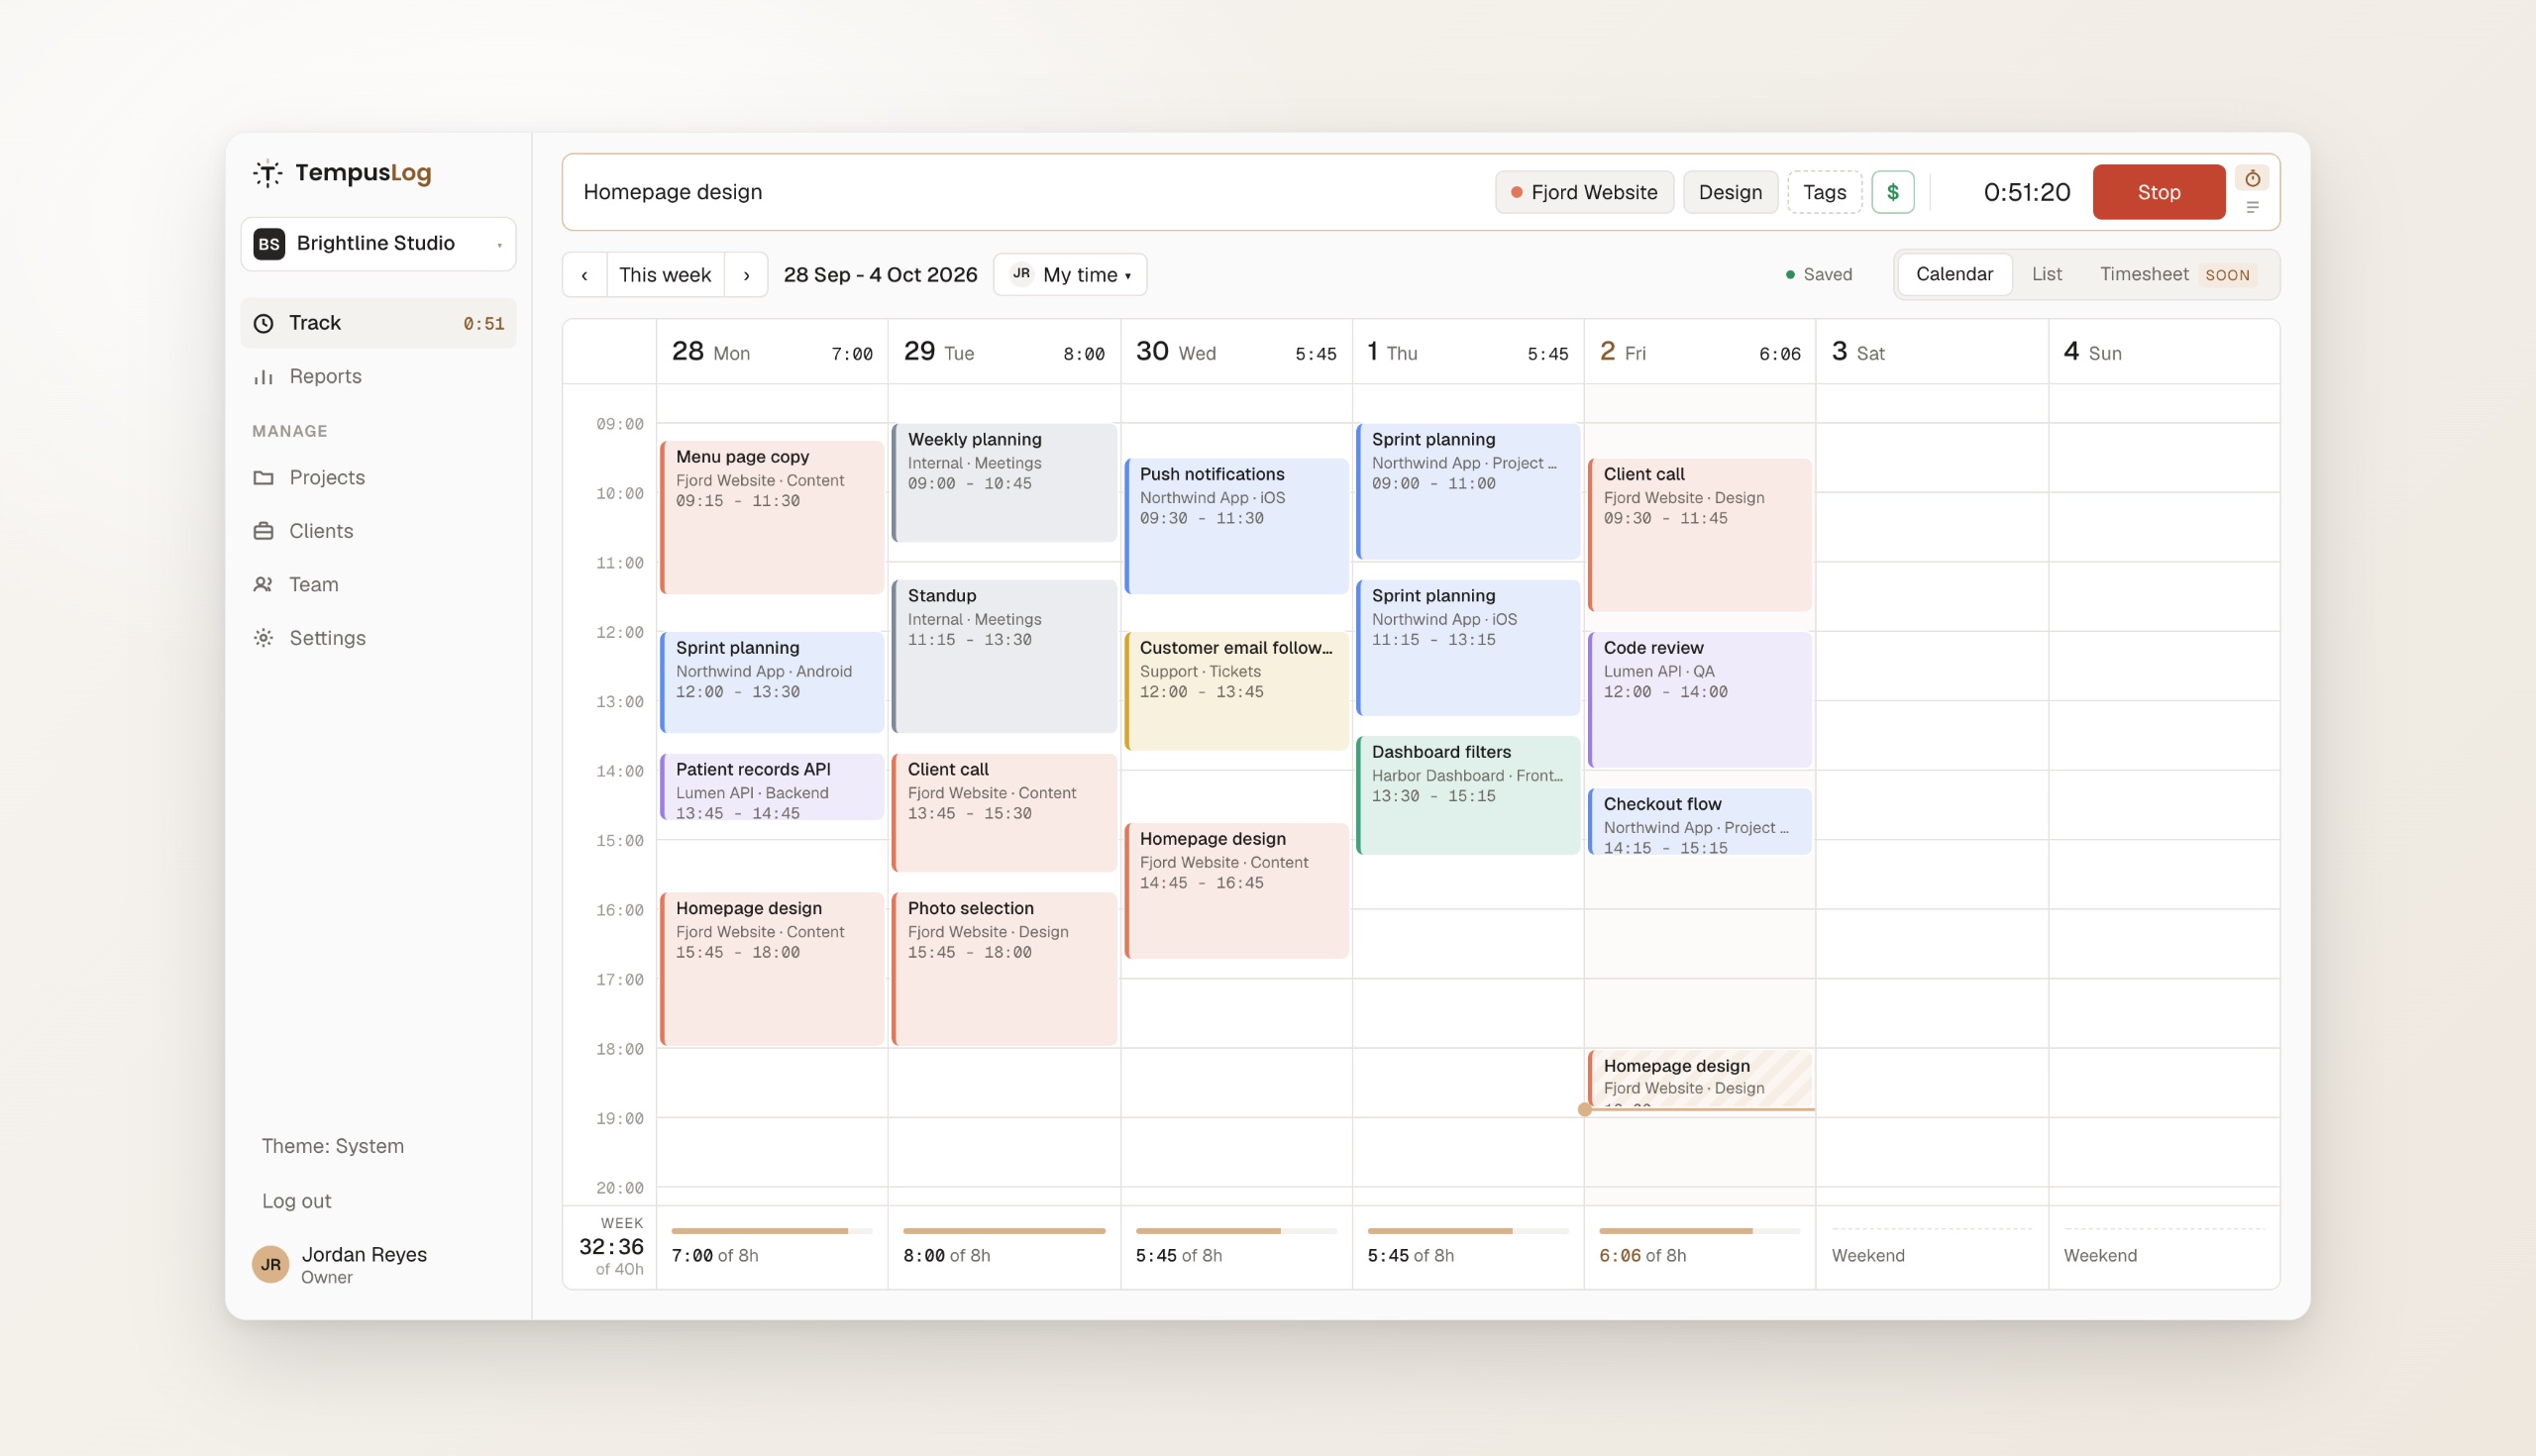Viewport: 2536px width, 1456px height.
Task: Click the JR avatar beside Jordan Reyes
Action: 270,1264
